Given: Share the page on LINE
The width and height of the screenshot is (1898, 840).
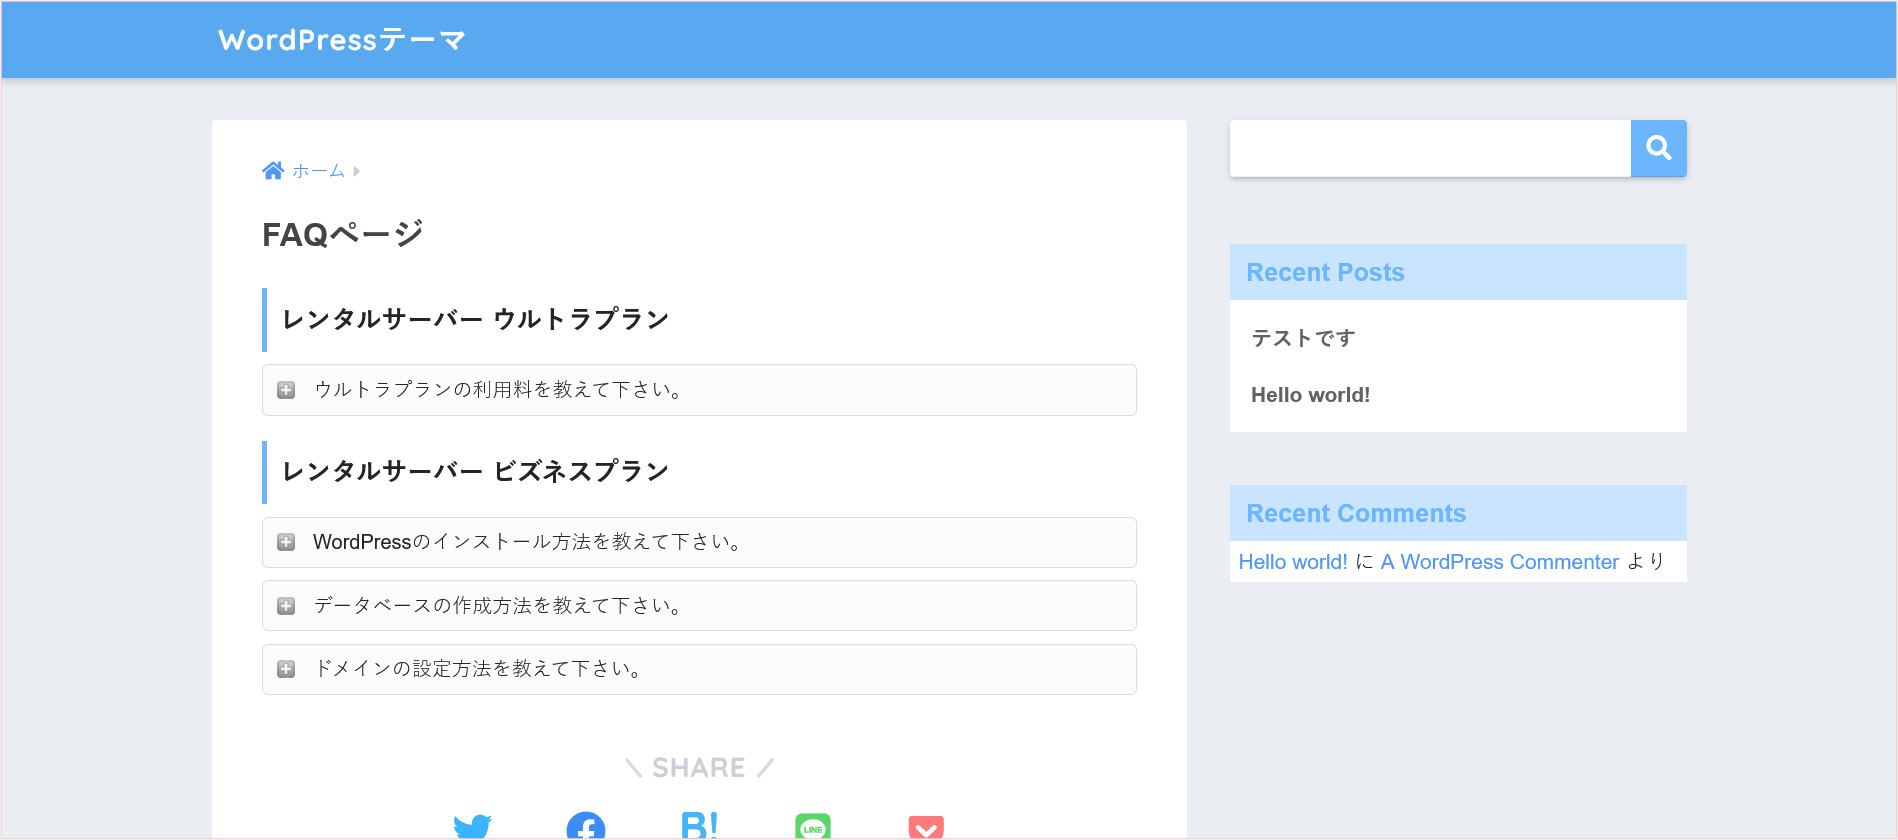Looking at the screenshot, I should pyautogui.click(x=813, y=826).
